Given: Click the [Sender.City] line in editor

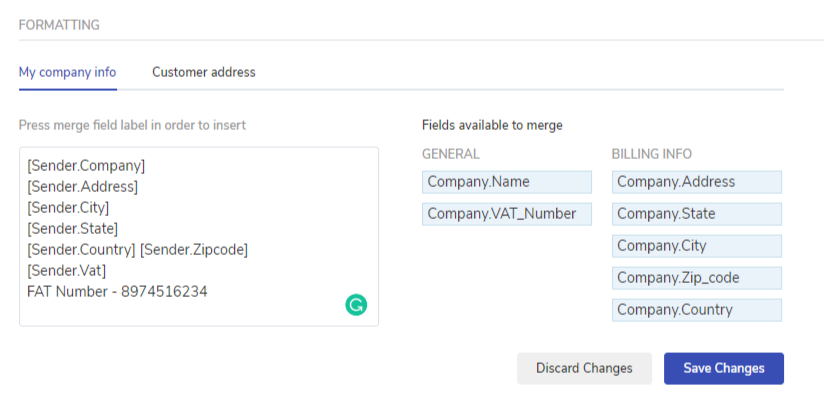Looking at the screenshot, I should (x=68, y=207).
